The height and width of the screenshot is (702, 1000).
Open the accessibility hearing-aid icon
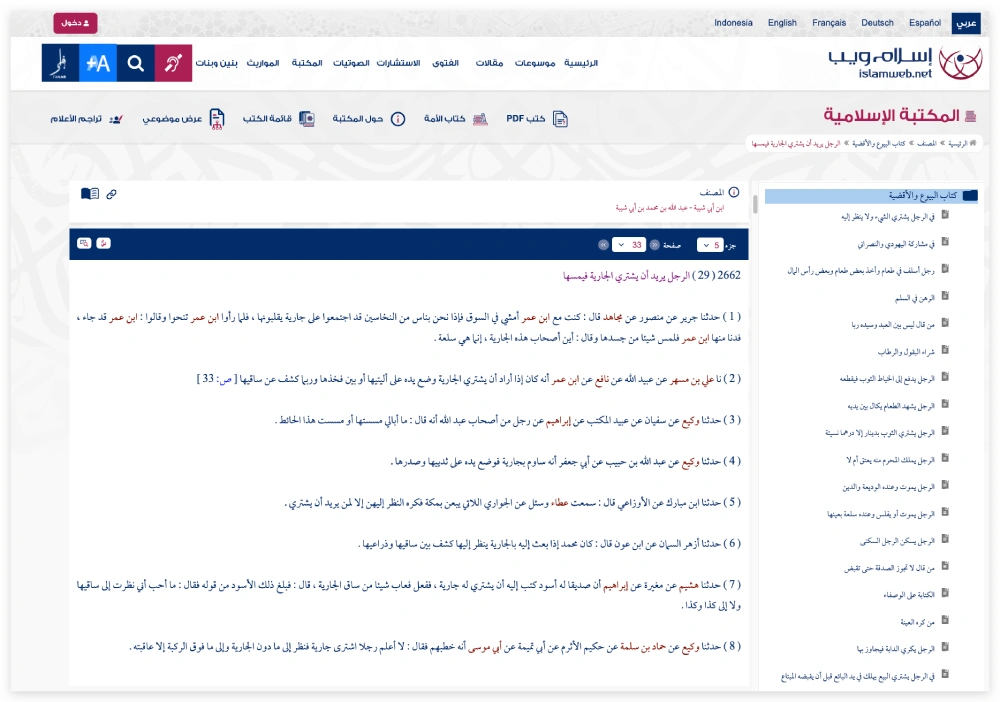pyautogui.click(x=173, y=63)
